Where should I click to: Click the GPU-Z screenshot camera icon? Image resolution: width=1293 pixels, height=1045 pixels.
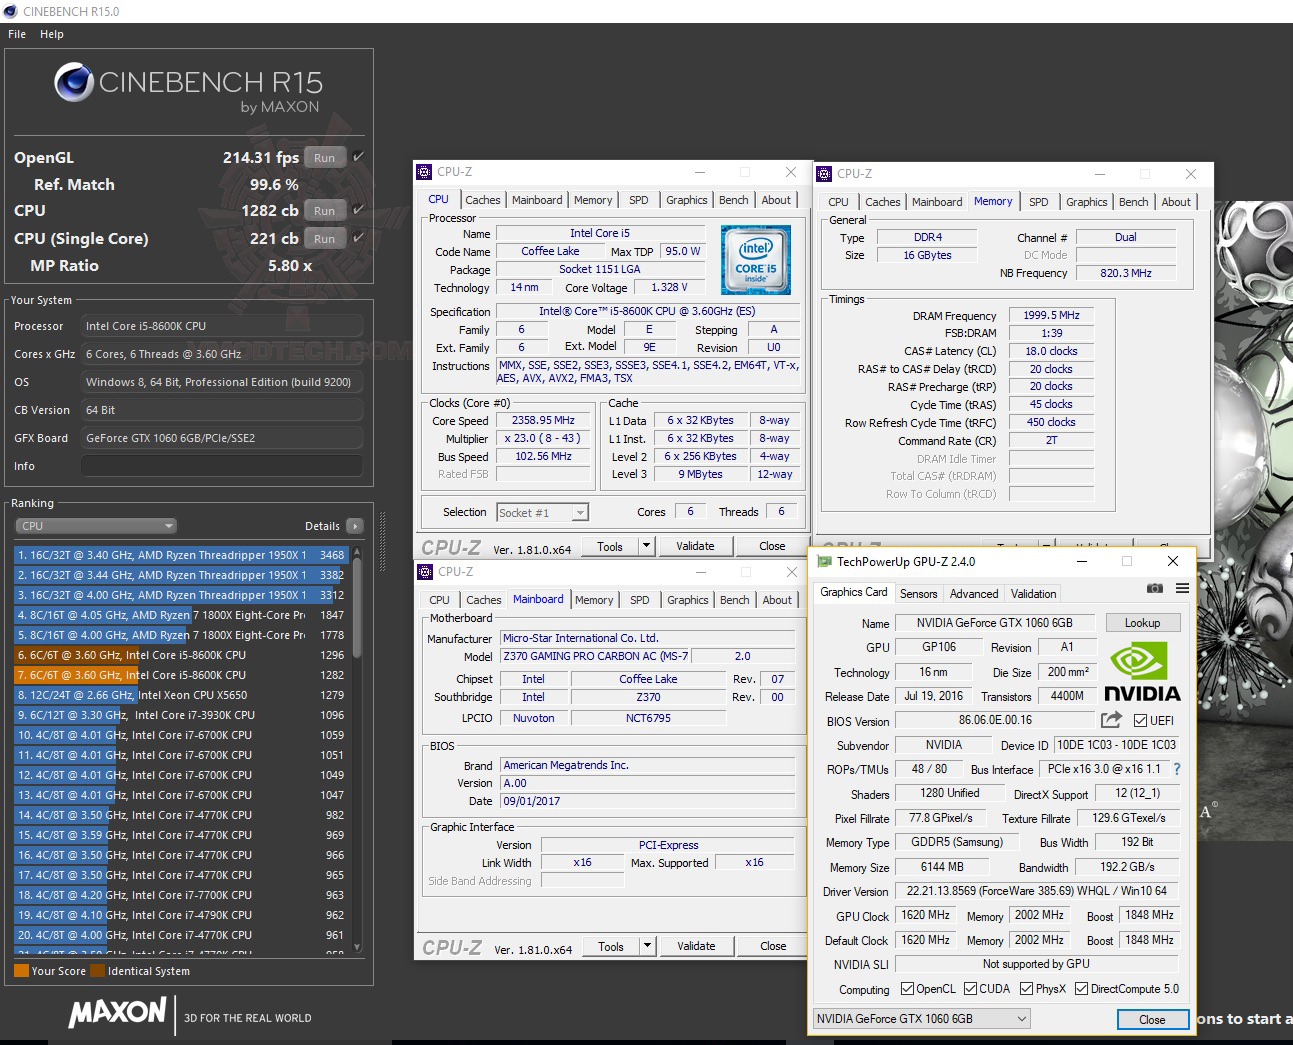1155,588
